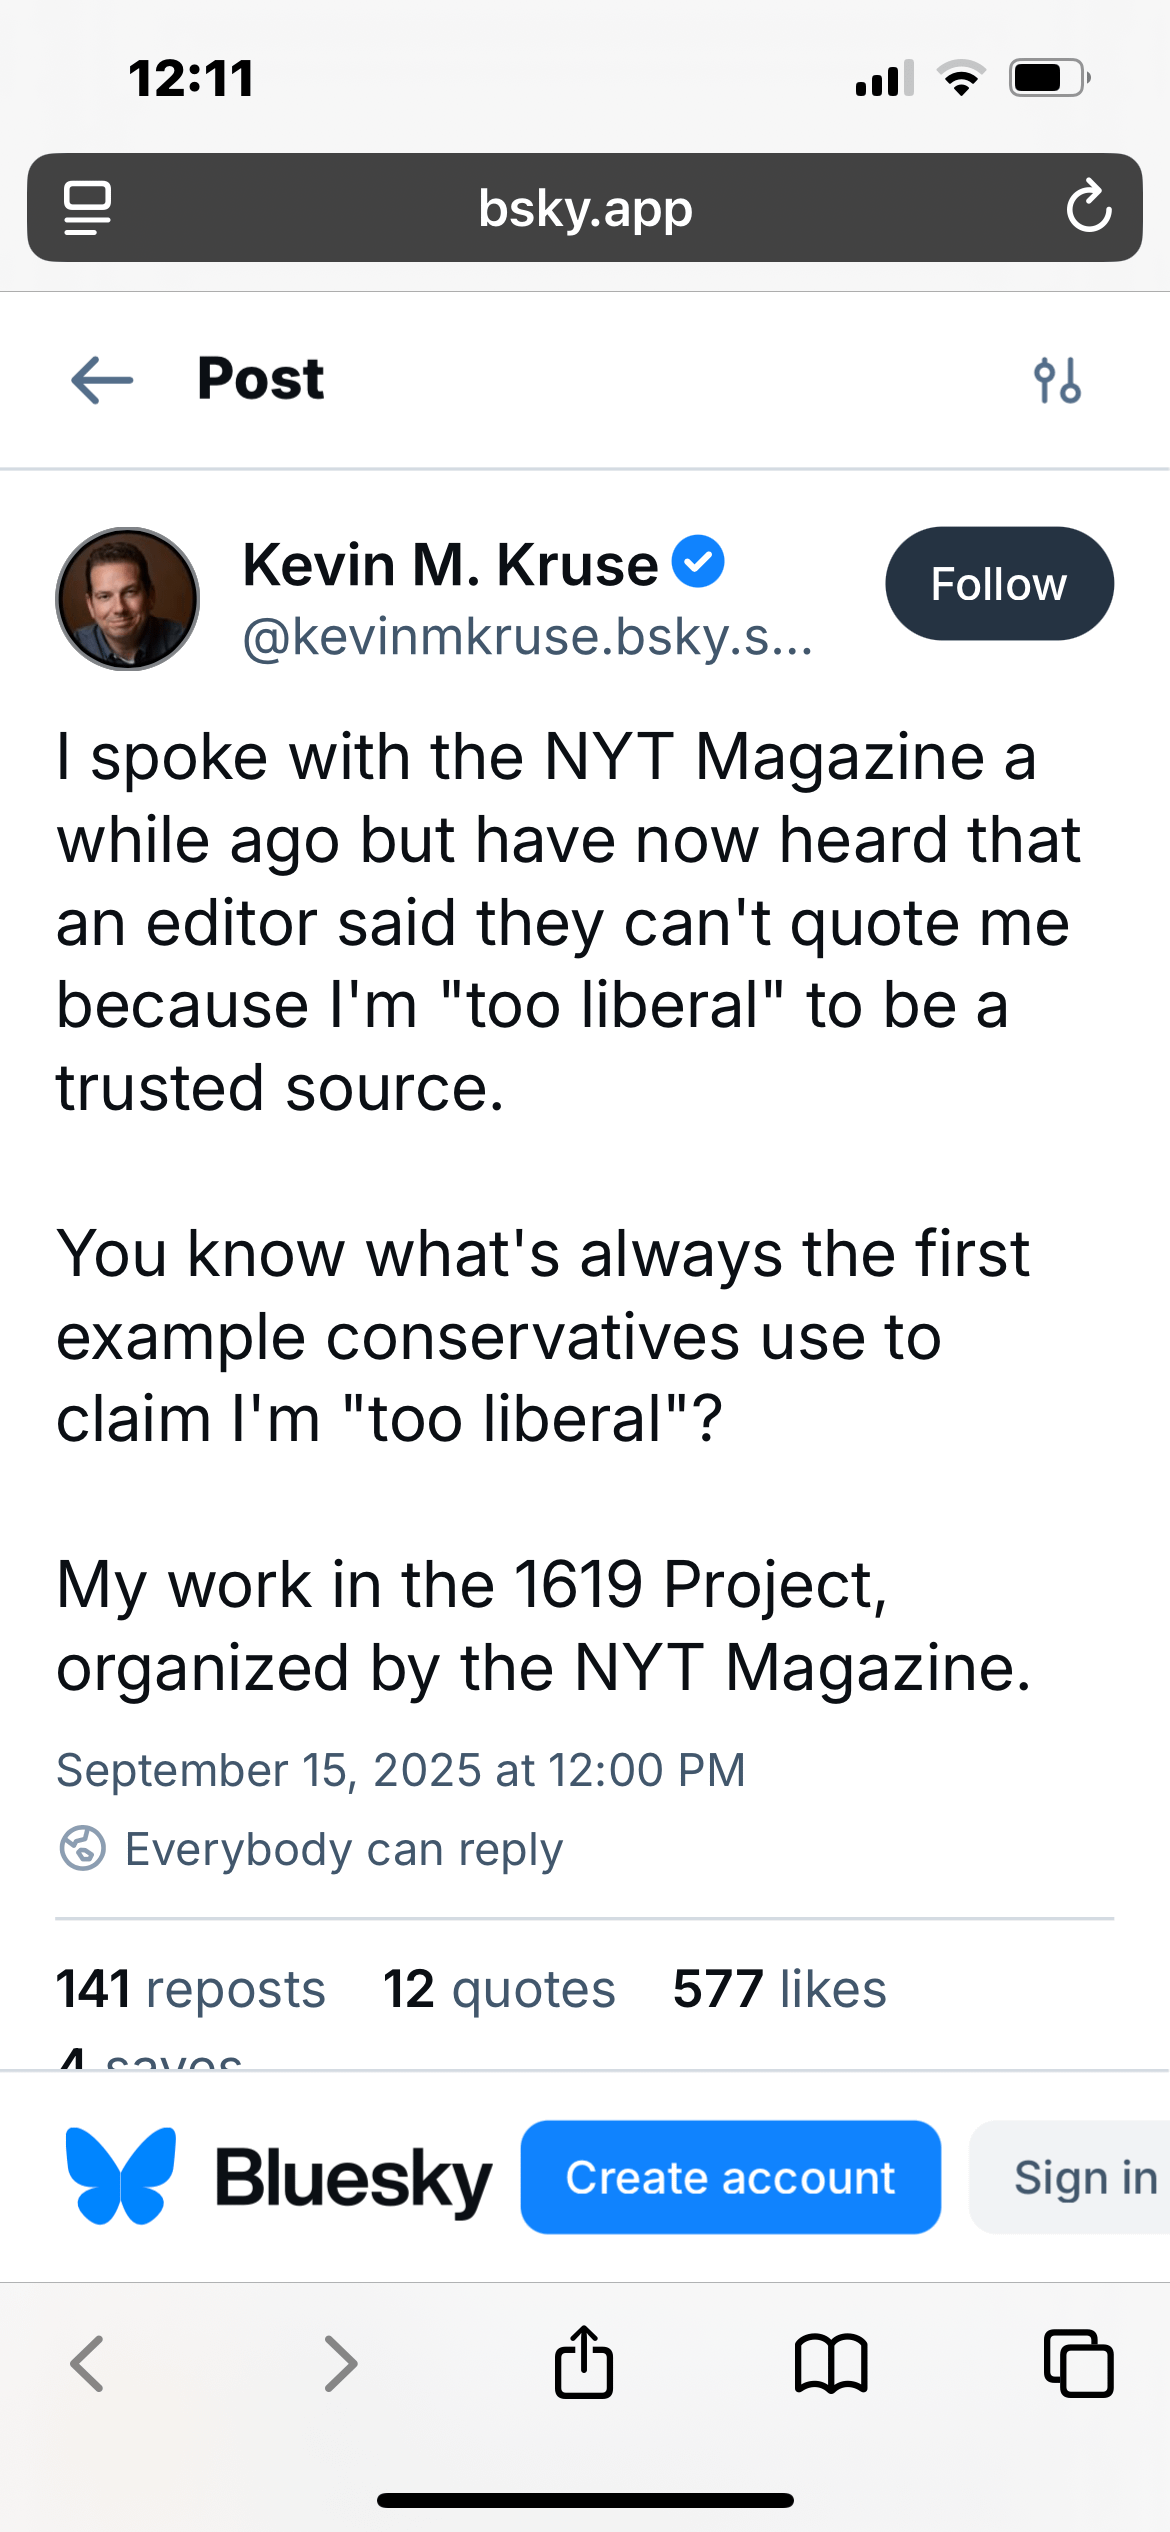View the 12 quotes list

(x=499, y=1988)
